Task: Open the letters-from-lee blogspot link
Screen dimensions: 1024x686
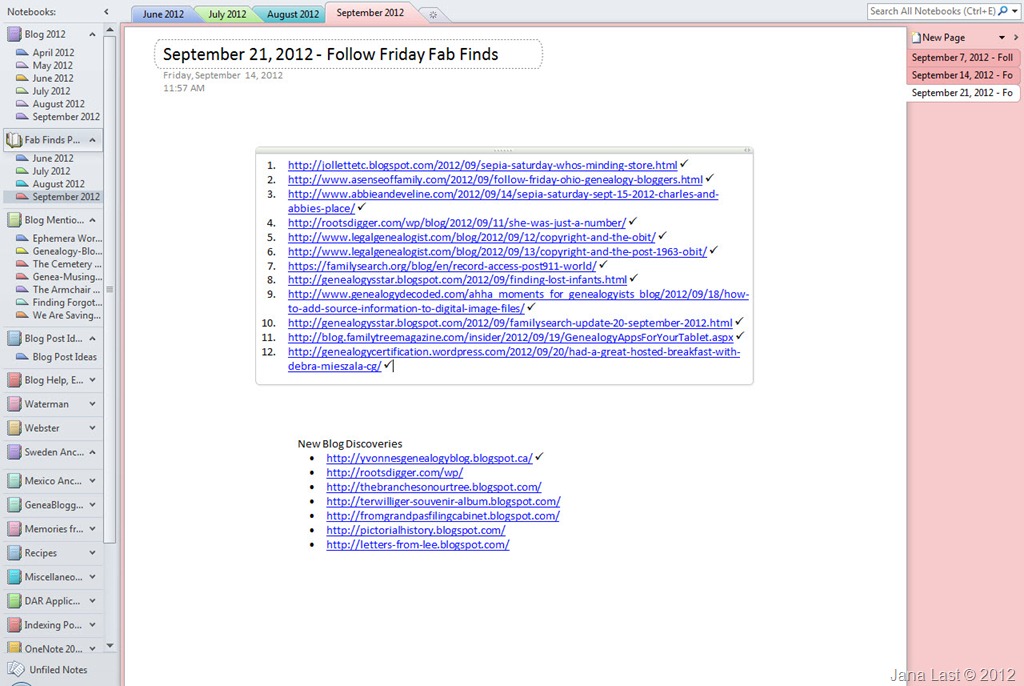Action: [418, 545]
